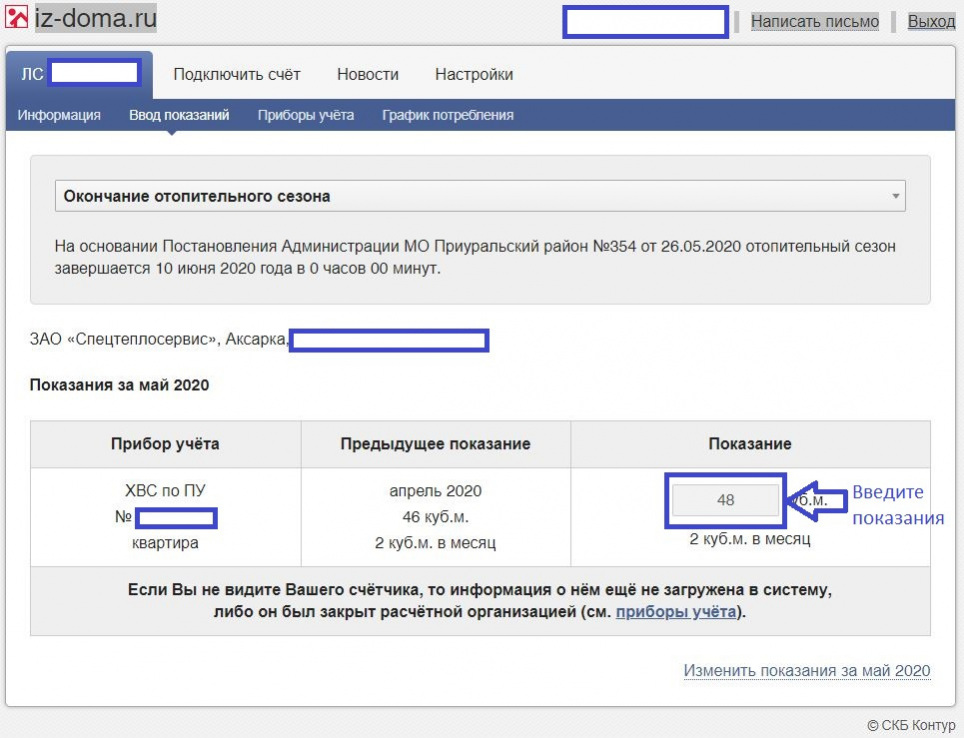
Task: Go to the Информация sub-tab
Action: point(59,115)
